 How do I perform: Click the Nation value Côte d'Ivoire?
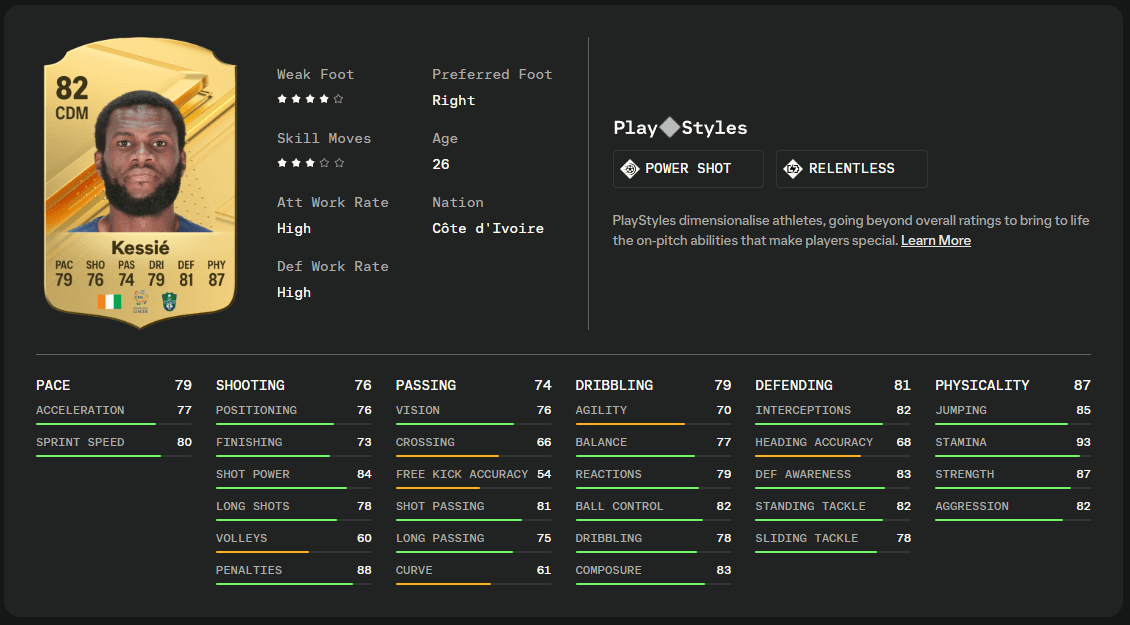488,229
